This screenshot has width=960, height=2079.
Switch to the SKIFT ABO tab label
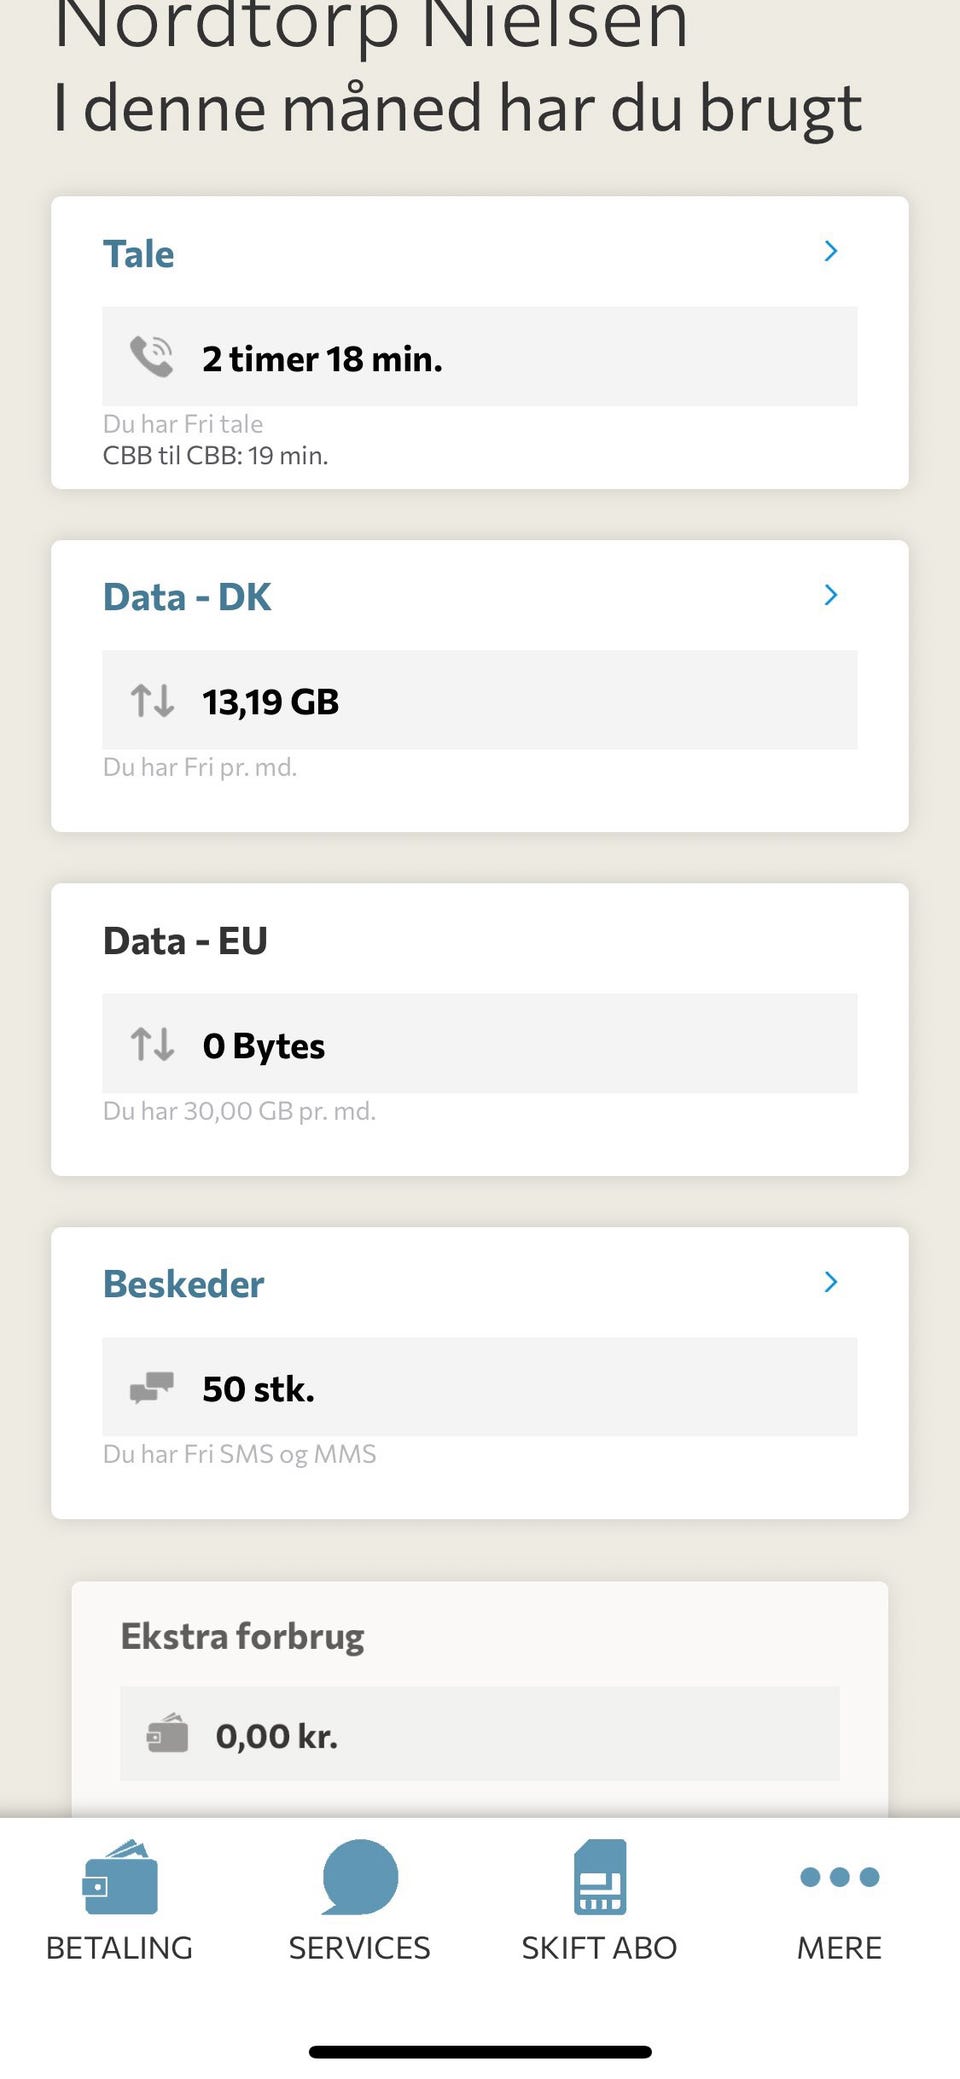(x=600, y=1947)
